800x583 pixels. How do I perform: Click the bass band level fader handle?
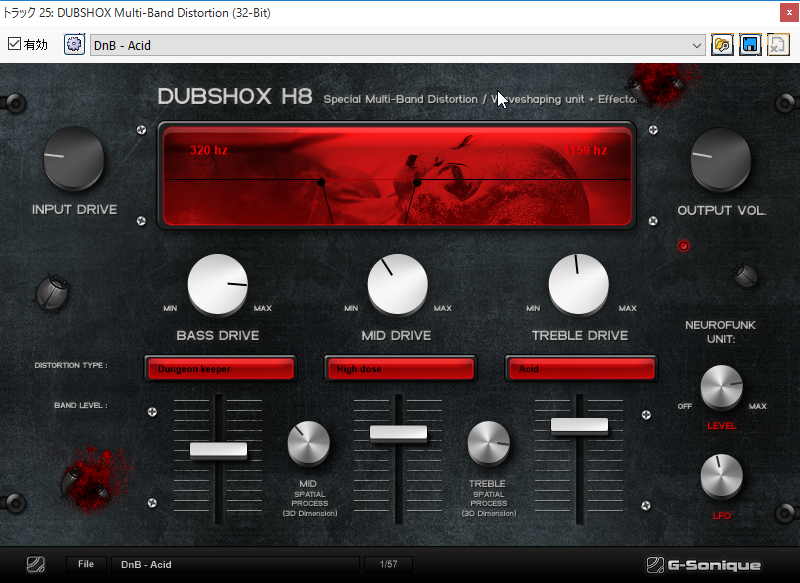coord(218,450)
